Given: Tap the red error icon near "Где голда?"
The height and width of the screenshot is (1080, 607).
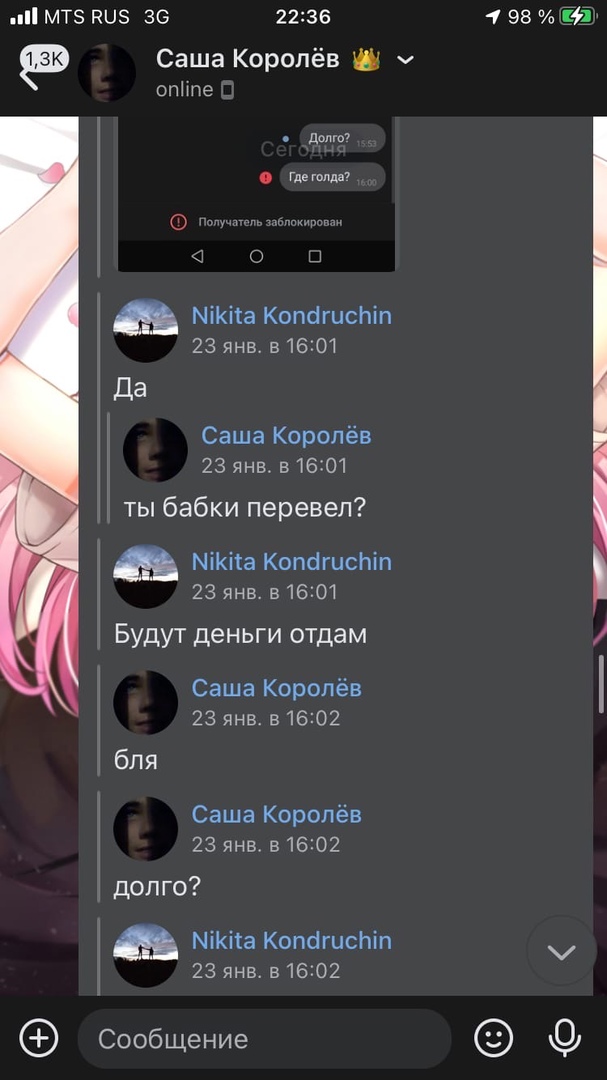Looking at the screenshot, I should (x=265, y=178).
